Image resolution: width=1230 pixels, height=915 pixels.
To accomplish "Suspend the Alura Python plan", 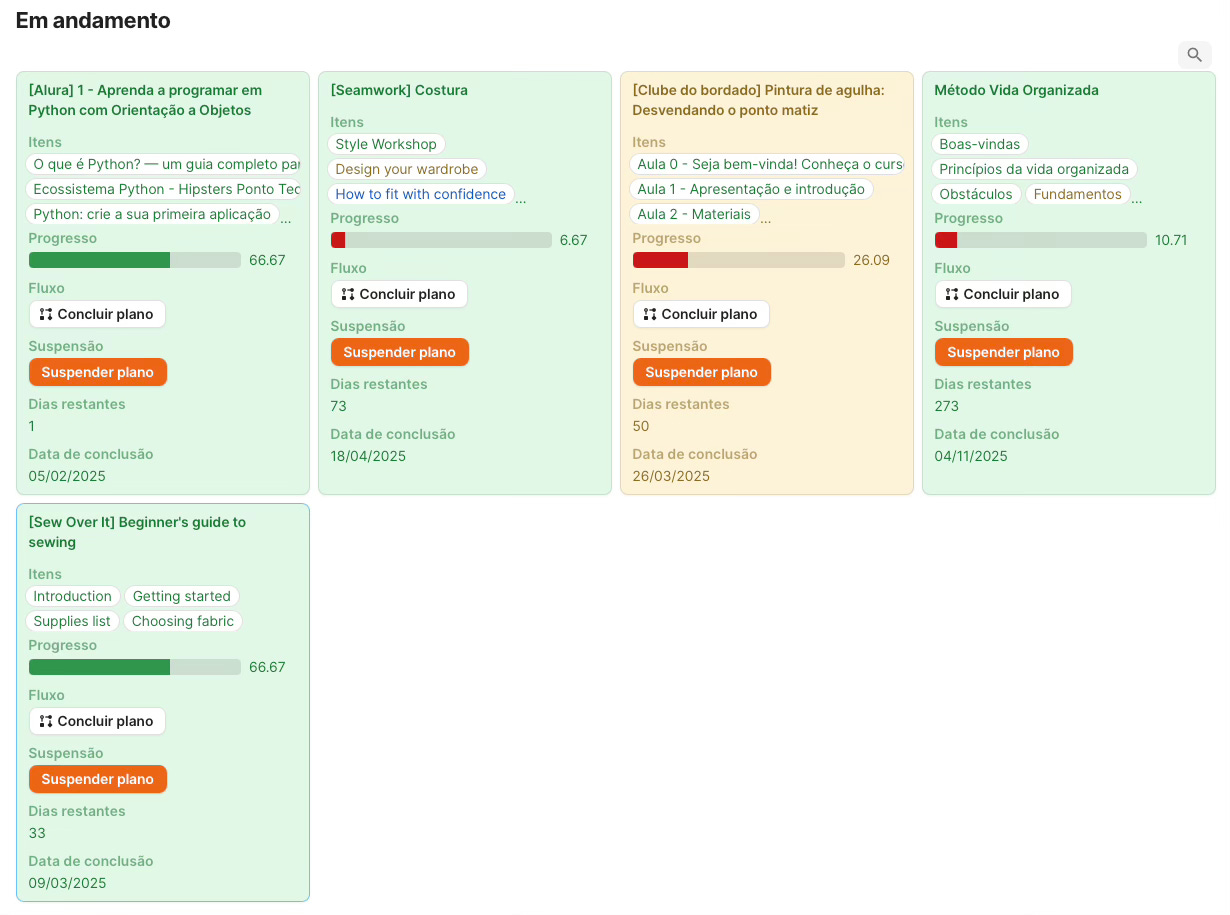I will click(98, 372).
